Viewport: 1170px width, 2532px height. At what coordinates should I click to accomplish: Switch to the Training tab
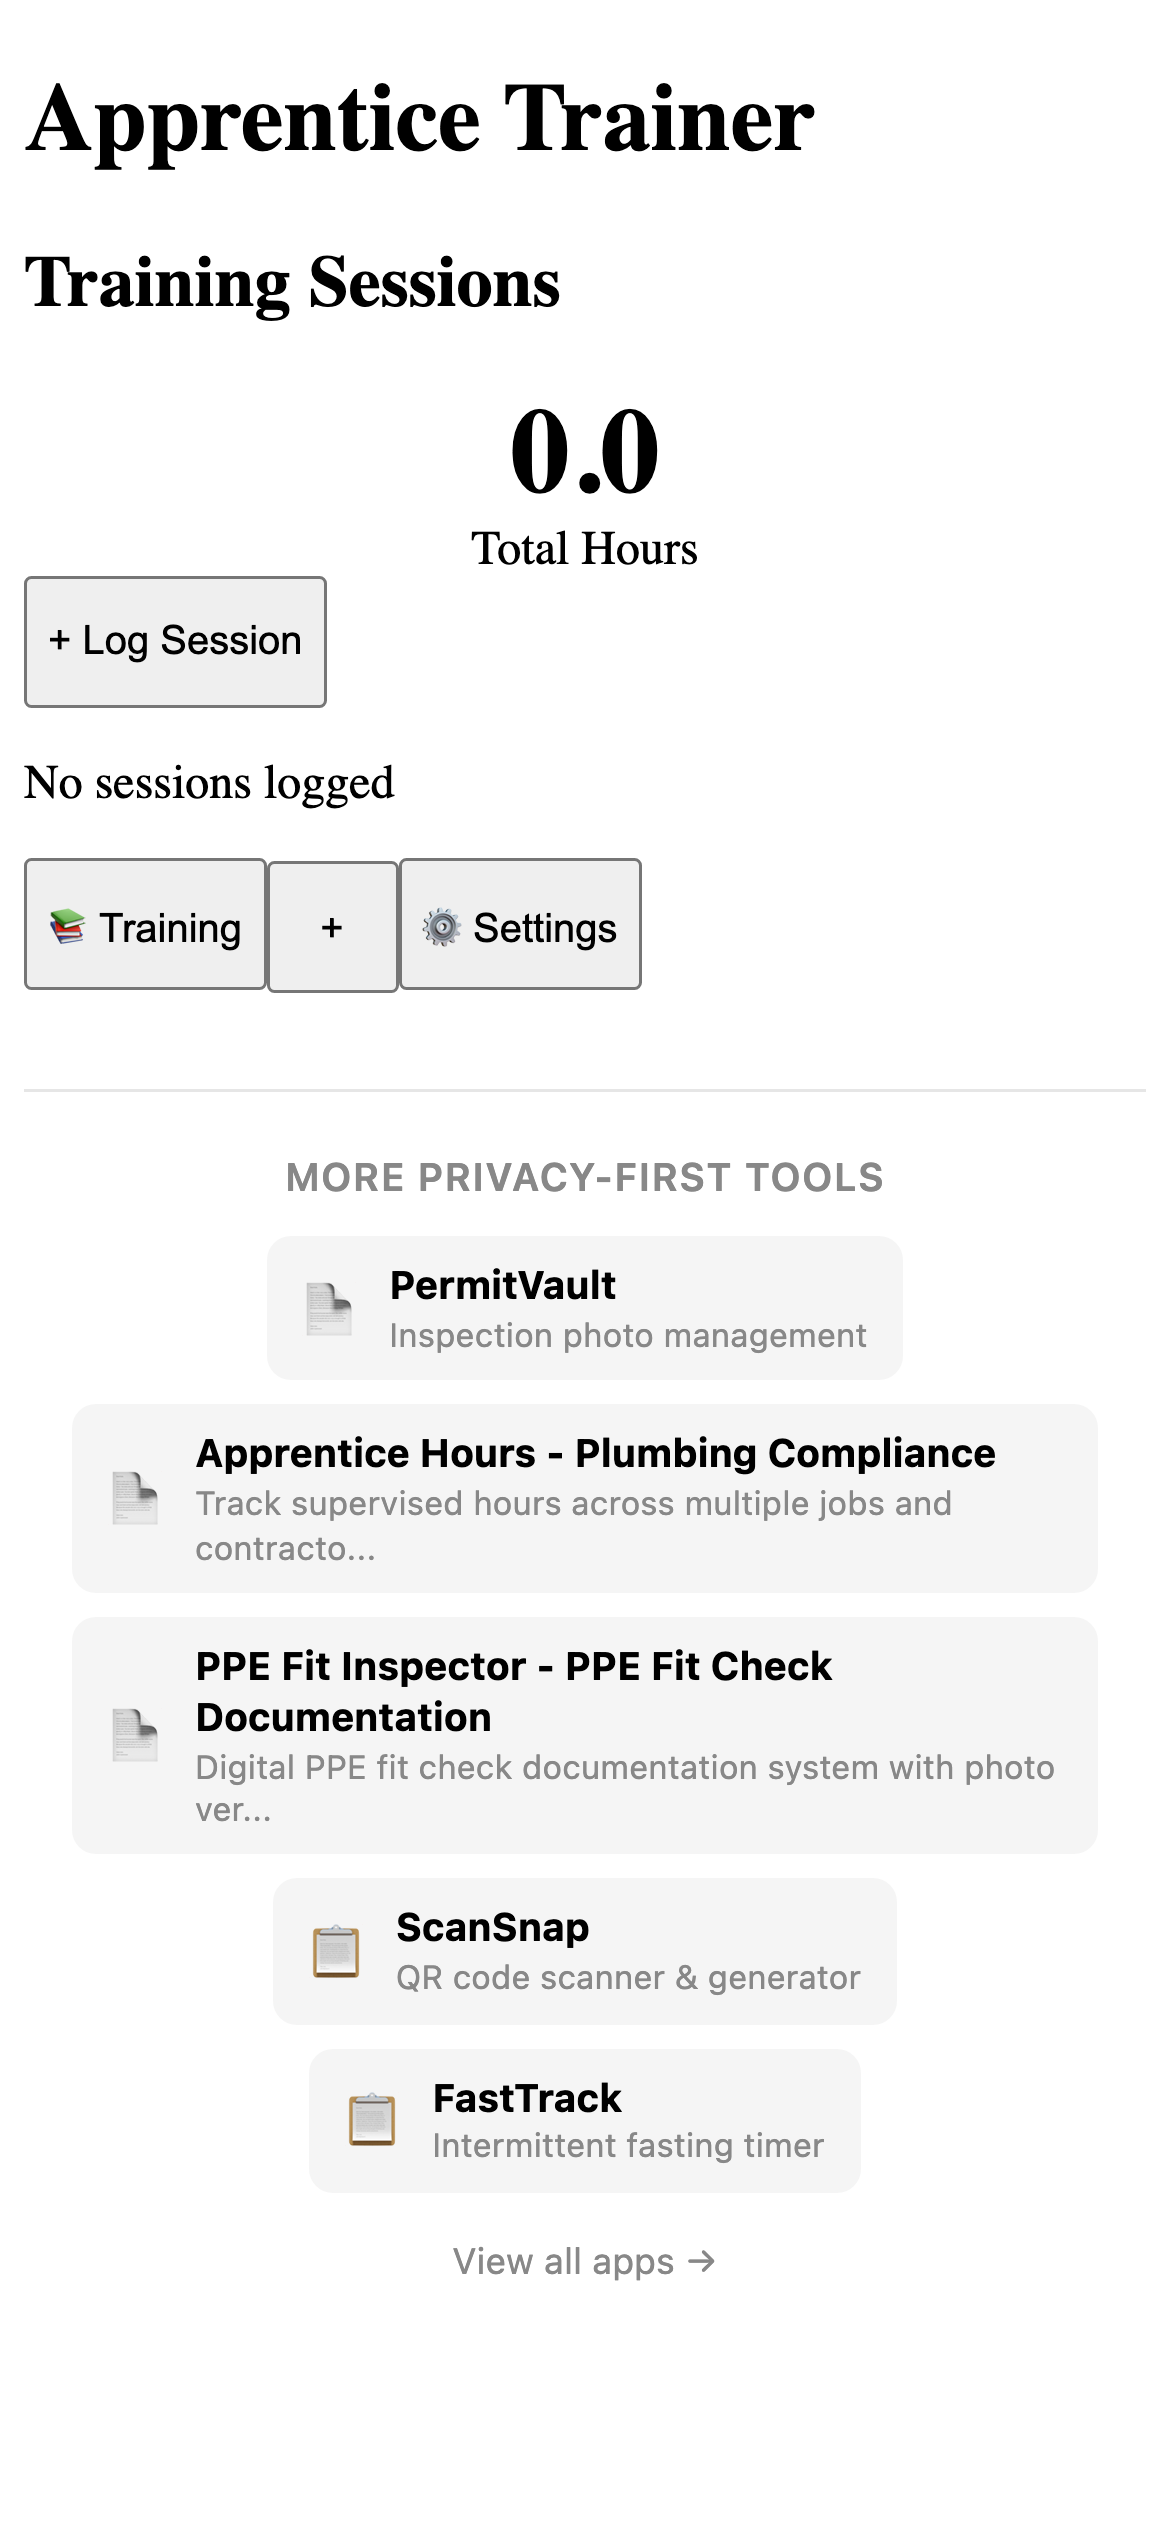point(145,925)
